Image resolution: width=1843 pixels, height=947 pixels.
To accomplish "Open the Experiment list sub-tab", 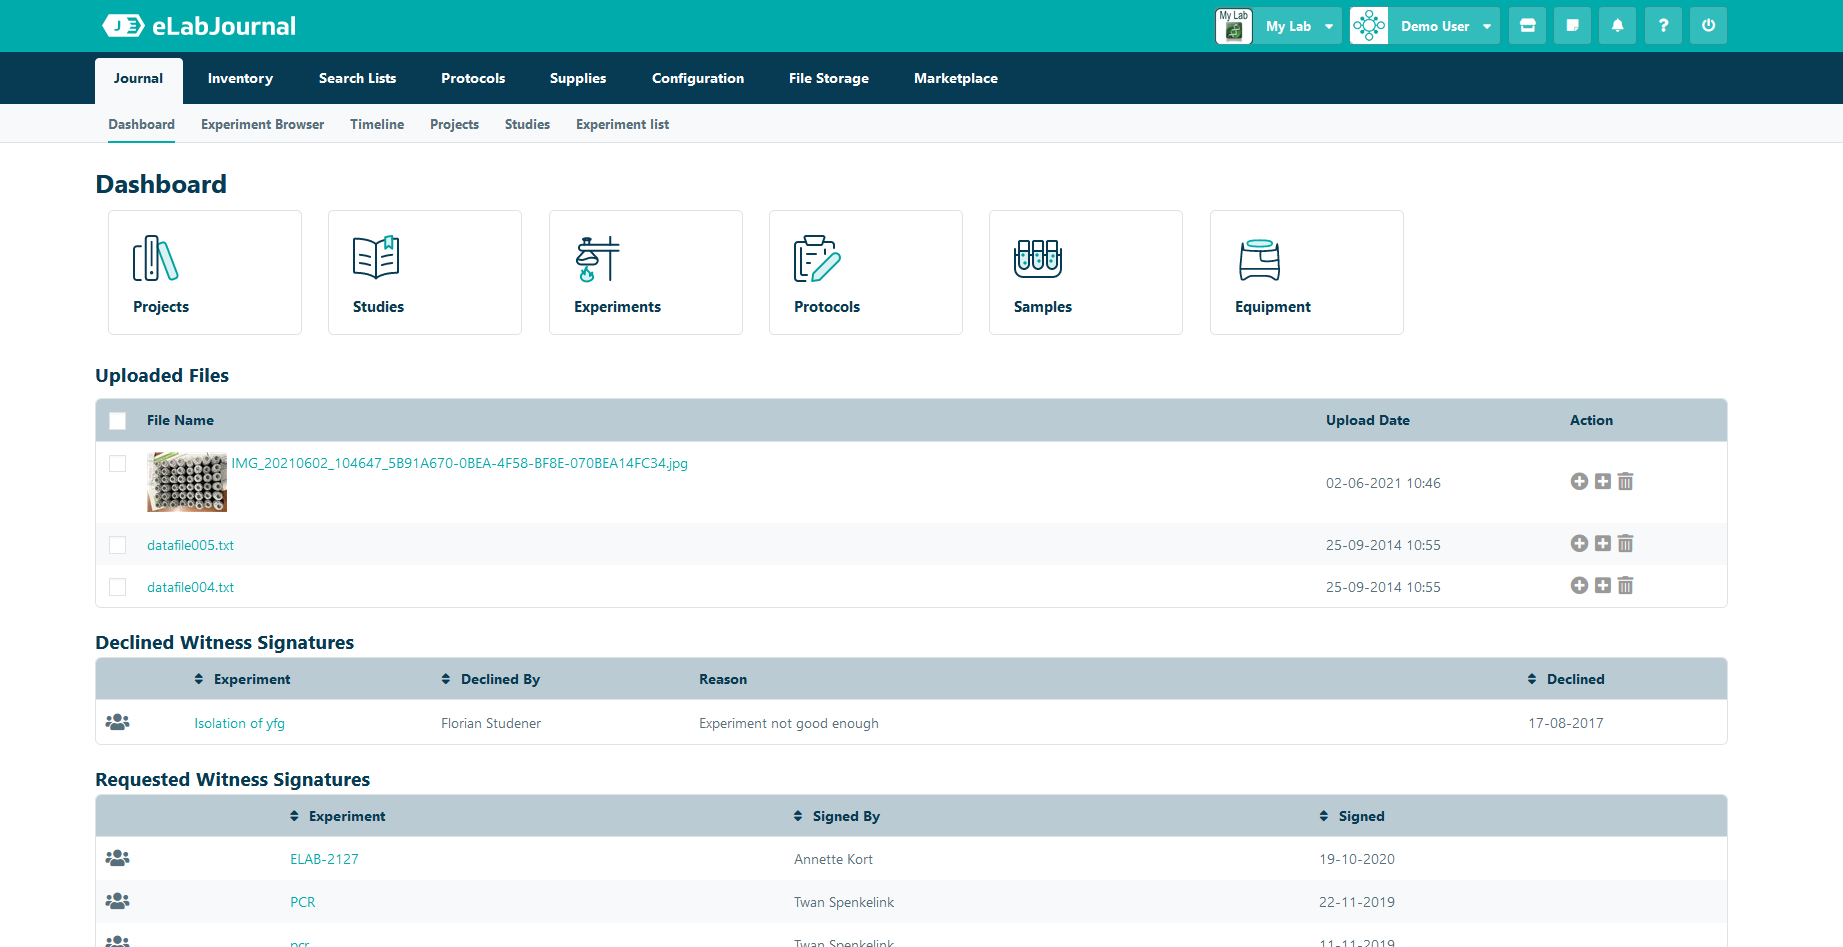I will (x=622, y=125).
